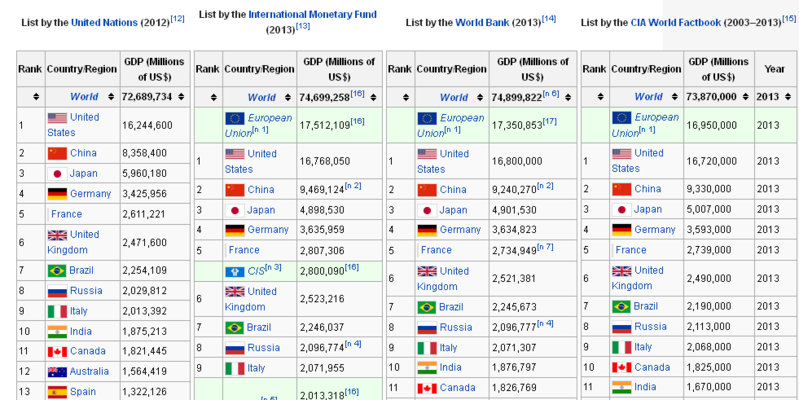Click the United Kingdom flag in the World Bank table
Screen dimensions: 799x400
(x=427, y=271)
